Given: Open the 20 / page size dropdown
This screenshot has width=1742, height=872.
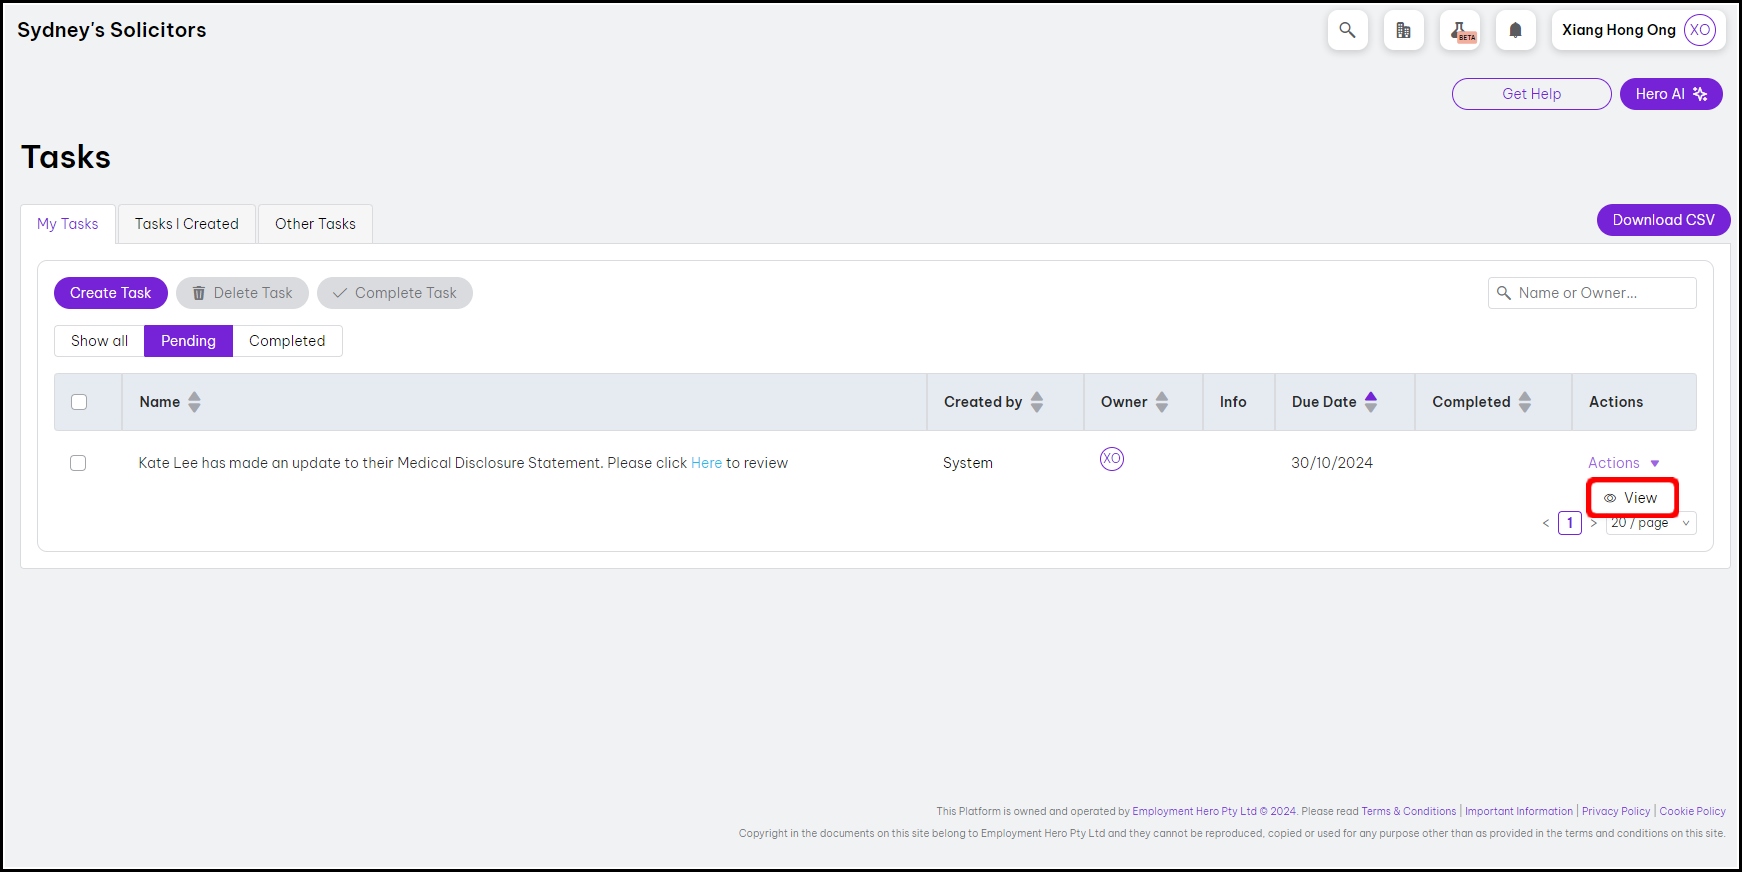Looking at the screenshot, I should point(1650,523).
